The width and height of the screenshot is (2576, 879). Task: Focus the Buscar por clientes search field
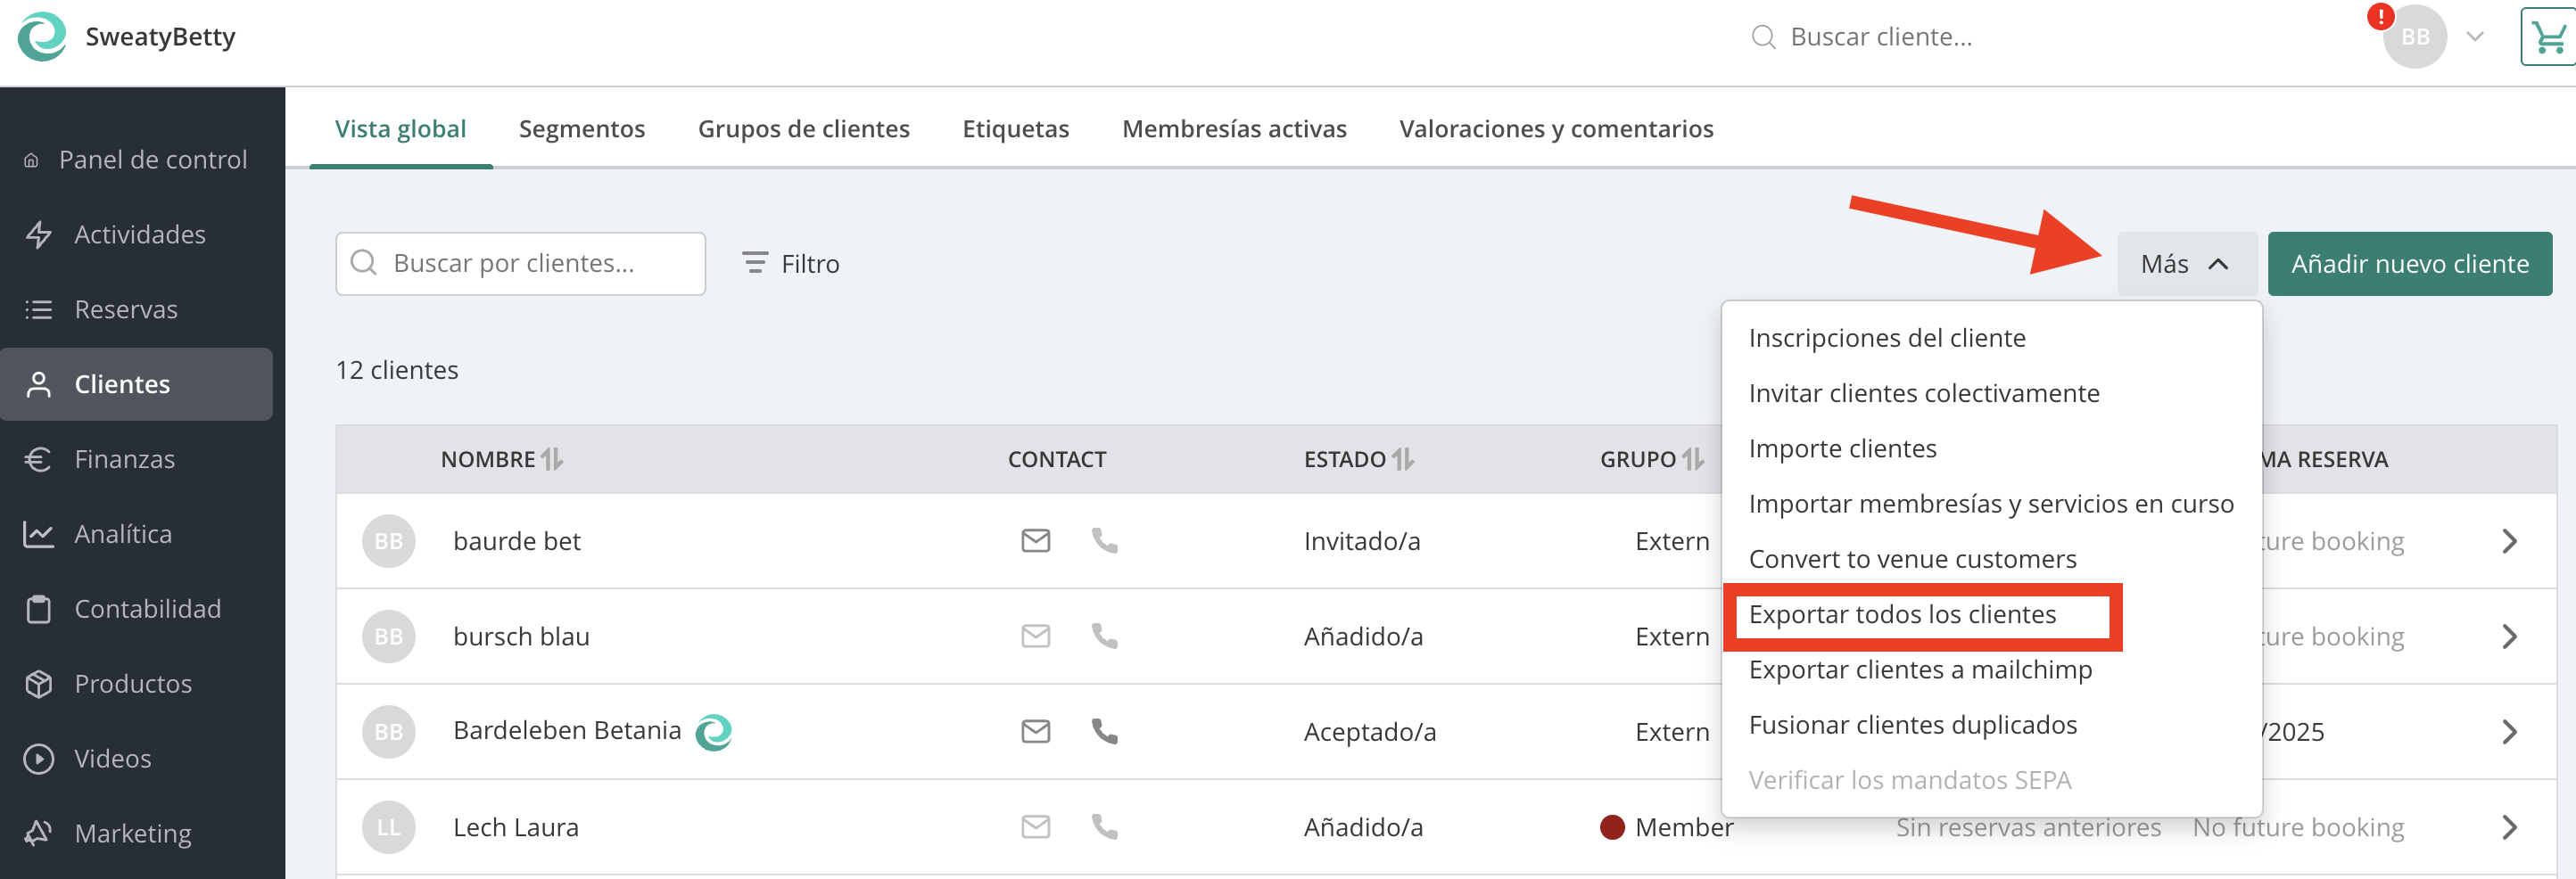click(520, 264)
